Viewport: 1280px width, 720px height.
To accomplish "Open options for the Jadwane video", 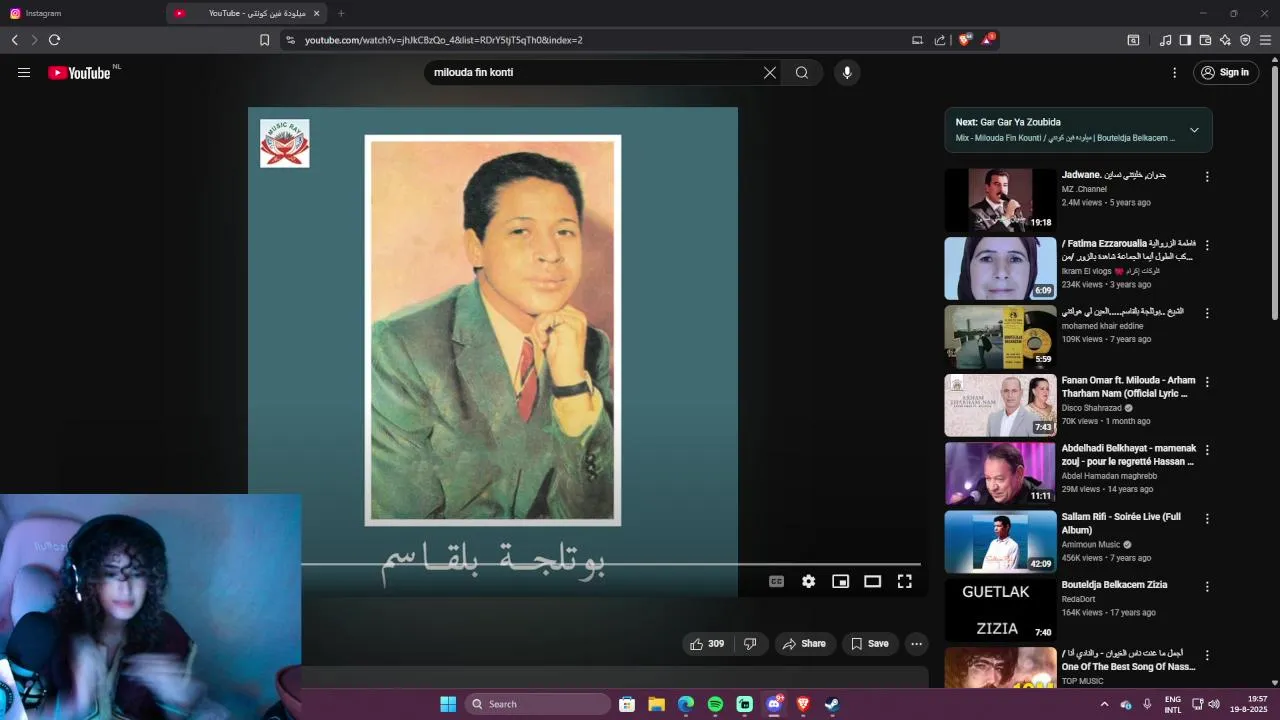I will pyautogui.click(x=1207, y=176).
